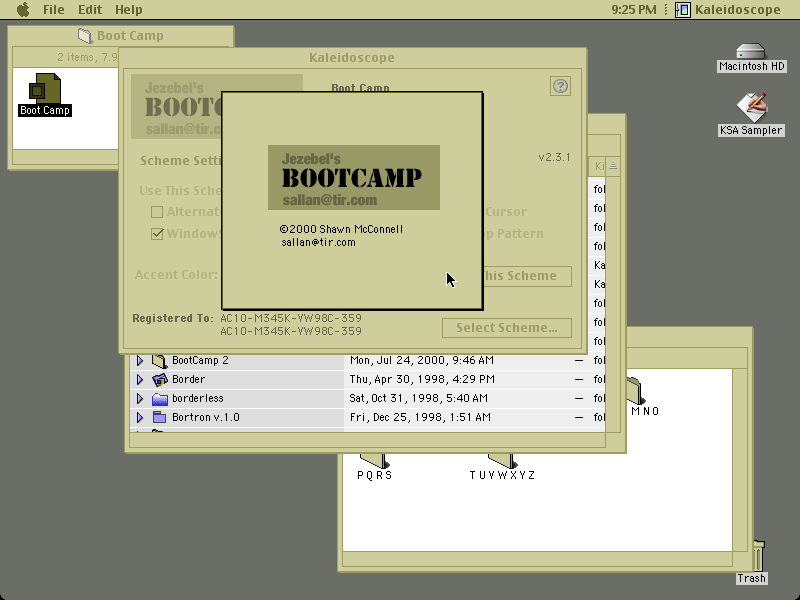Viewport: 800px width, 600px height.
Task: Select the borderless list item name
Action: tap(197, 398)
